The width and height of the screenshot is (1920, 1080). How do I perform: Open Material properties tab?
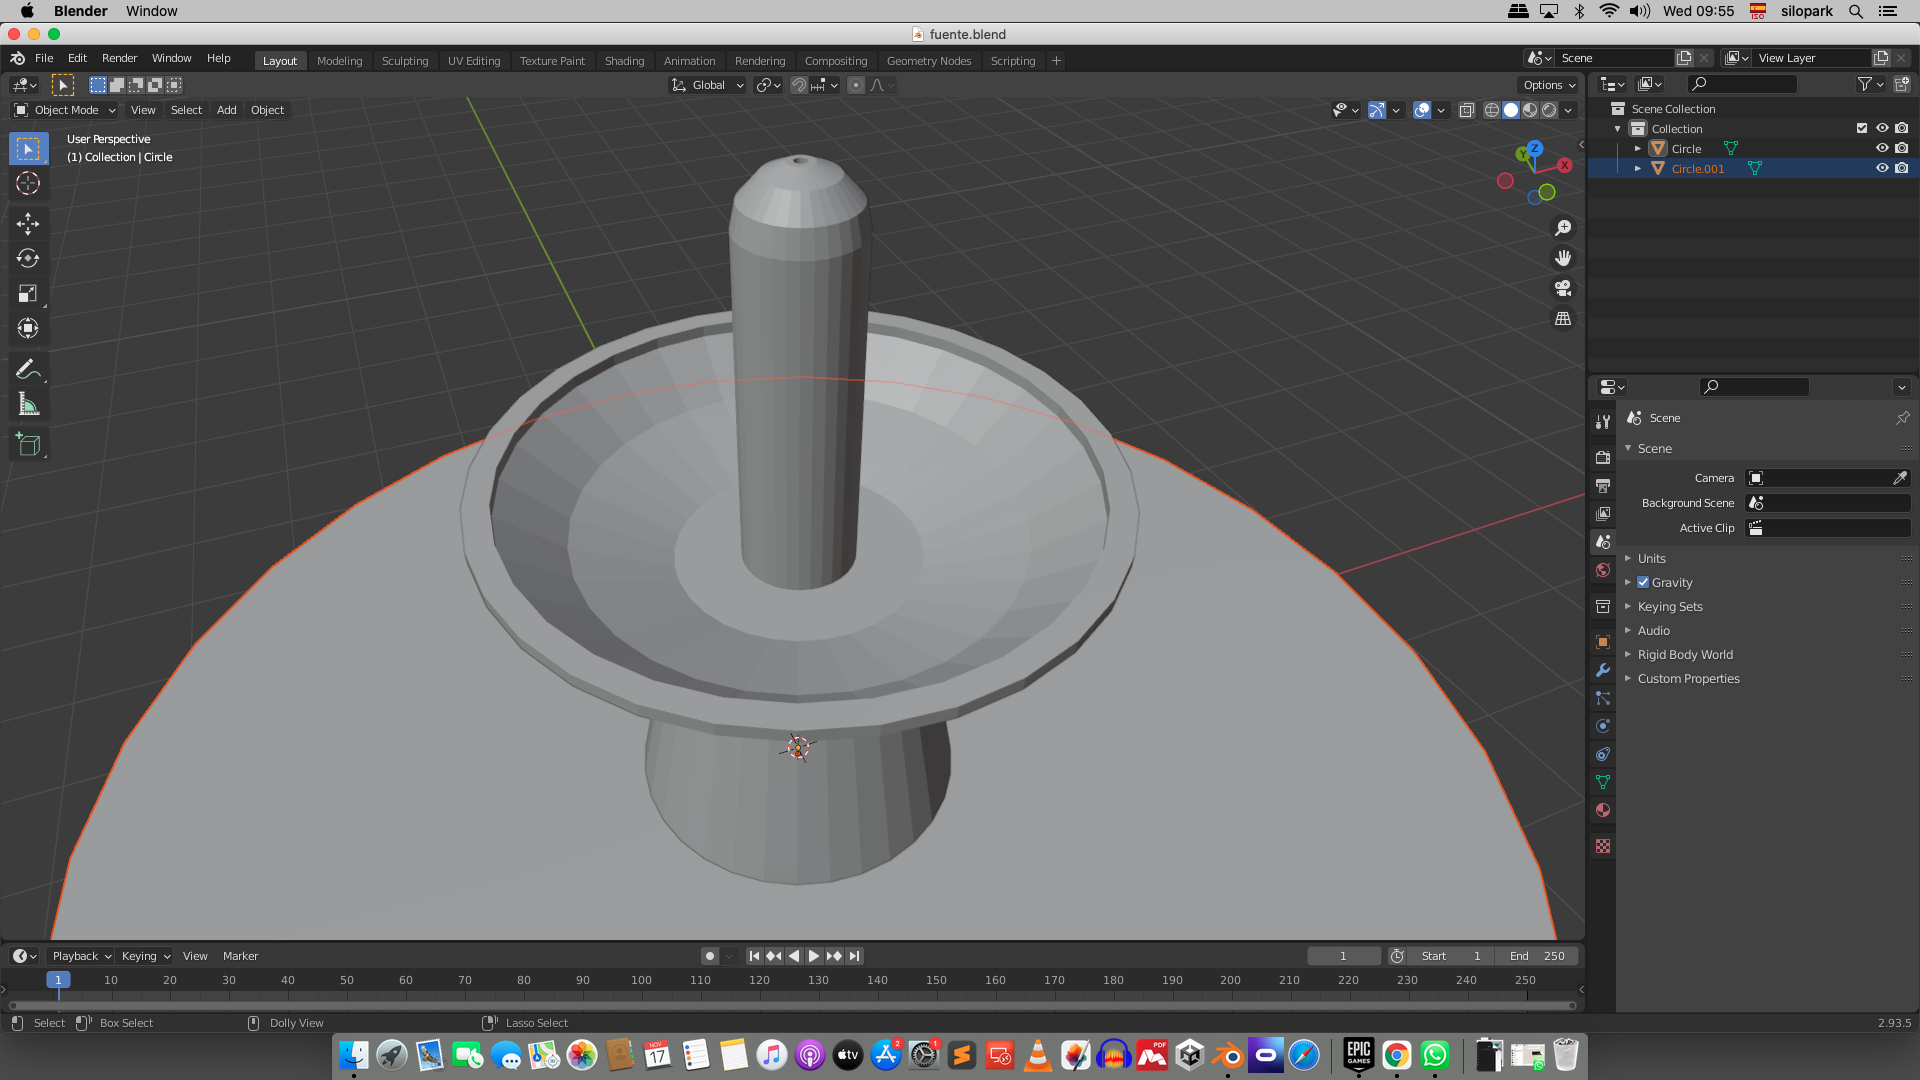1603,810
